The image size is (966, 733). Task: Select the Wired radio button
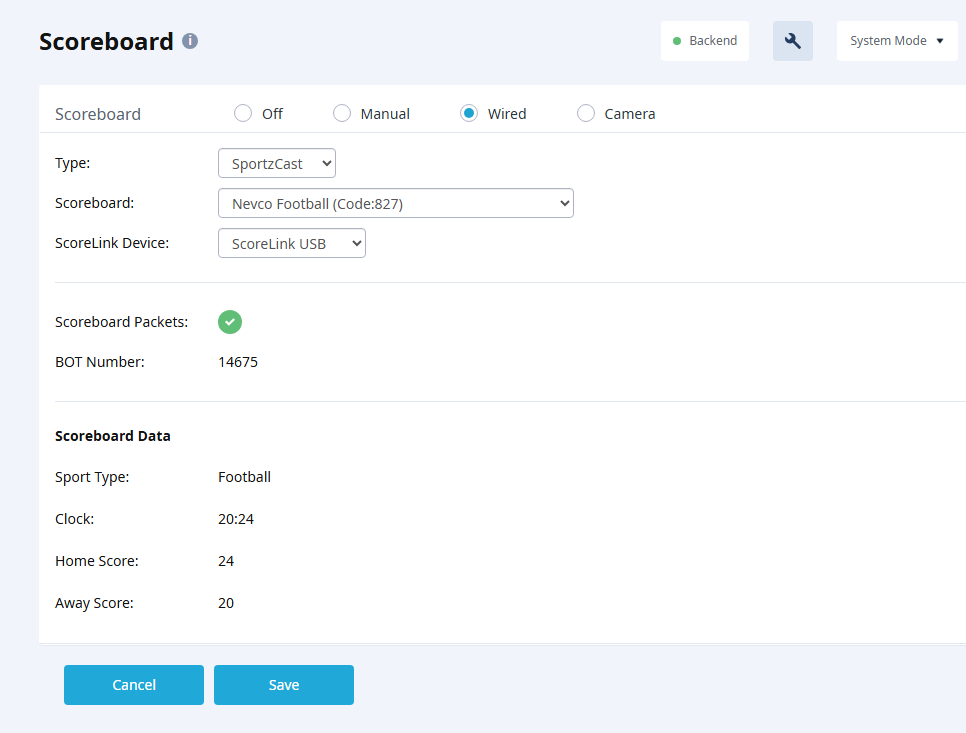(x=468, y=113)
